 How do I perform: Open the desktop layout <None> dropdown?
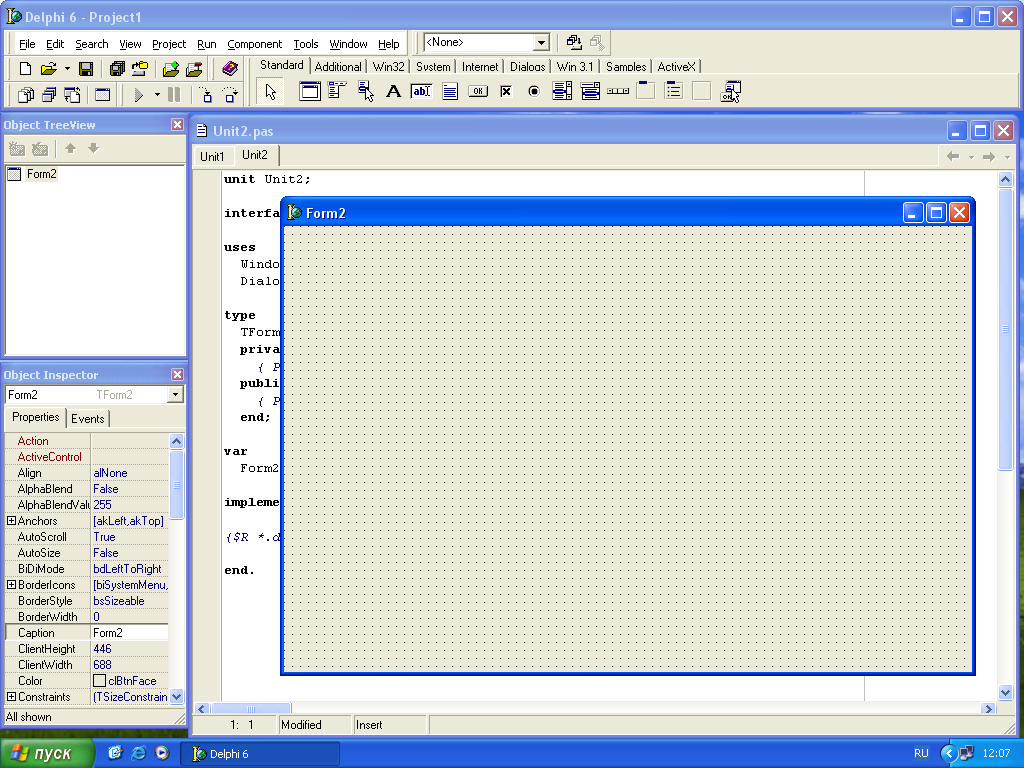(541, 43)
